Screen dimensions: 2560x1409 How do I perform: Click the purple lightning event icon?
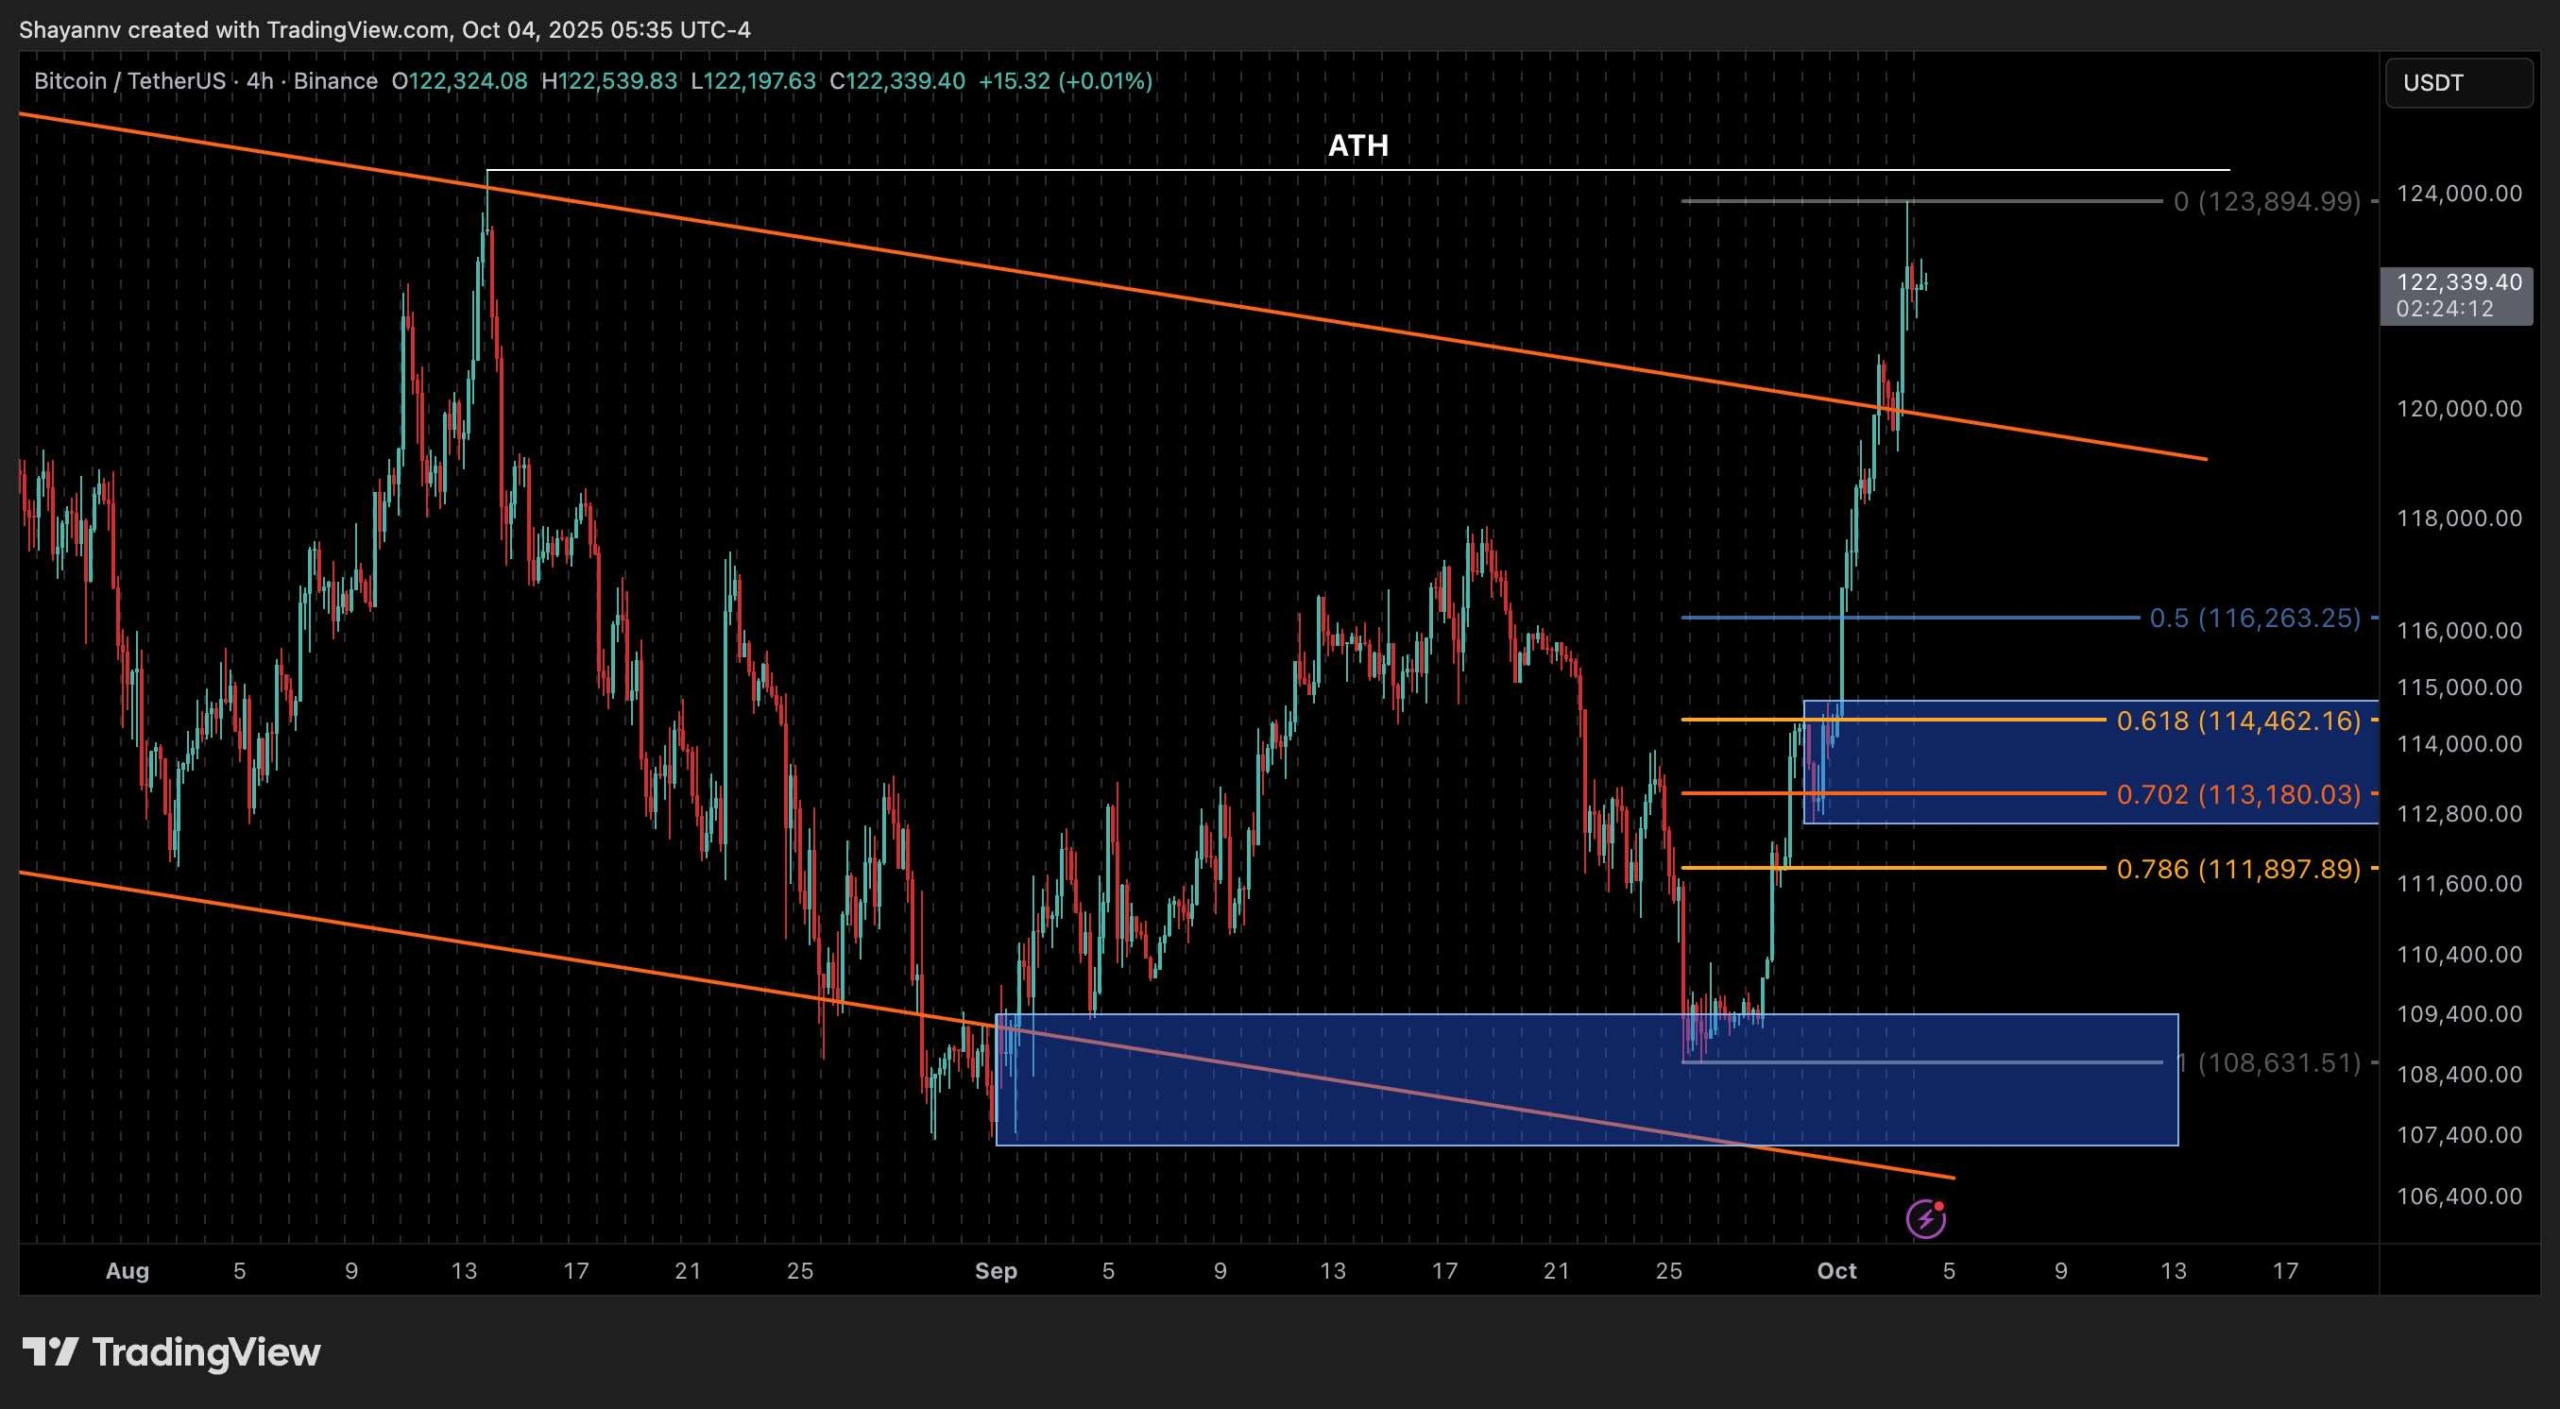click(x=1925, y=1218)
